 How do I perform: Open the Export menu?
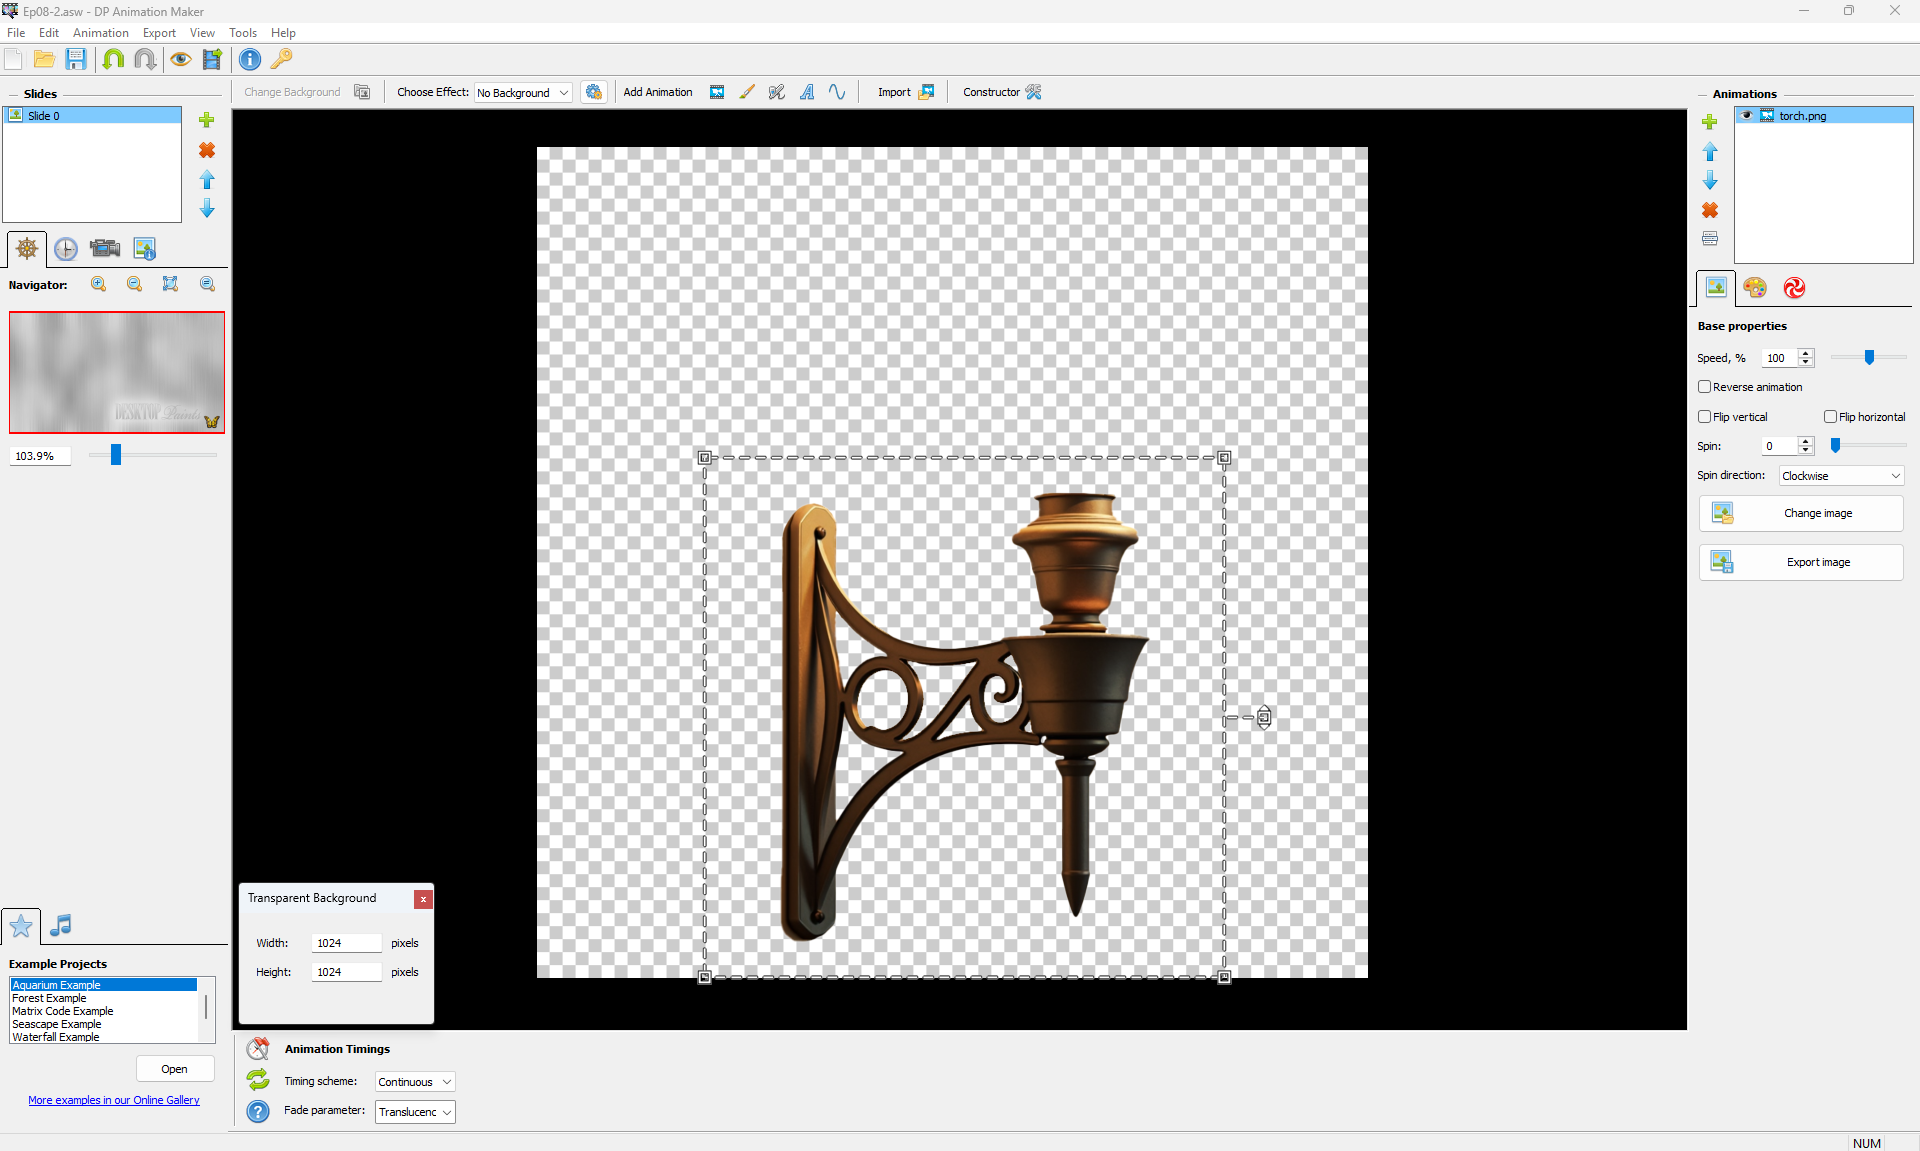point(159,33)
